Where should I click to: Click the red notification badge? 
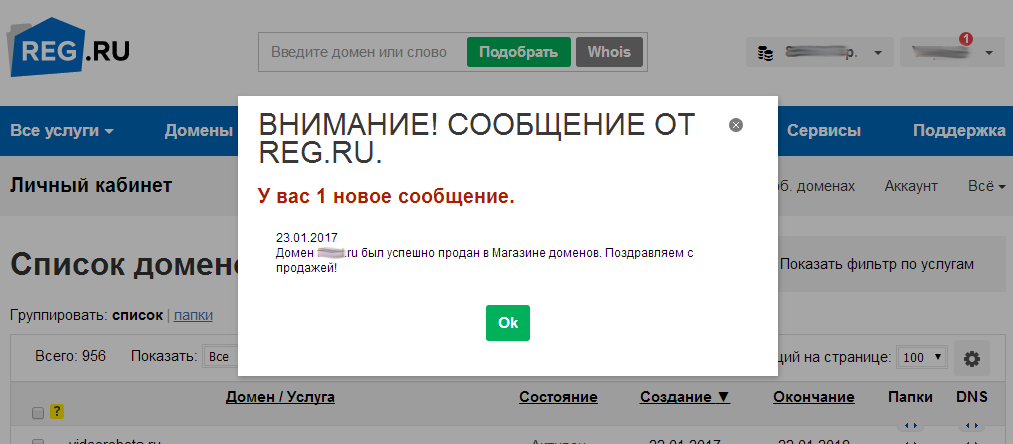[966, 39]
